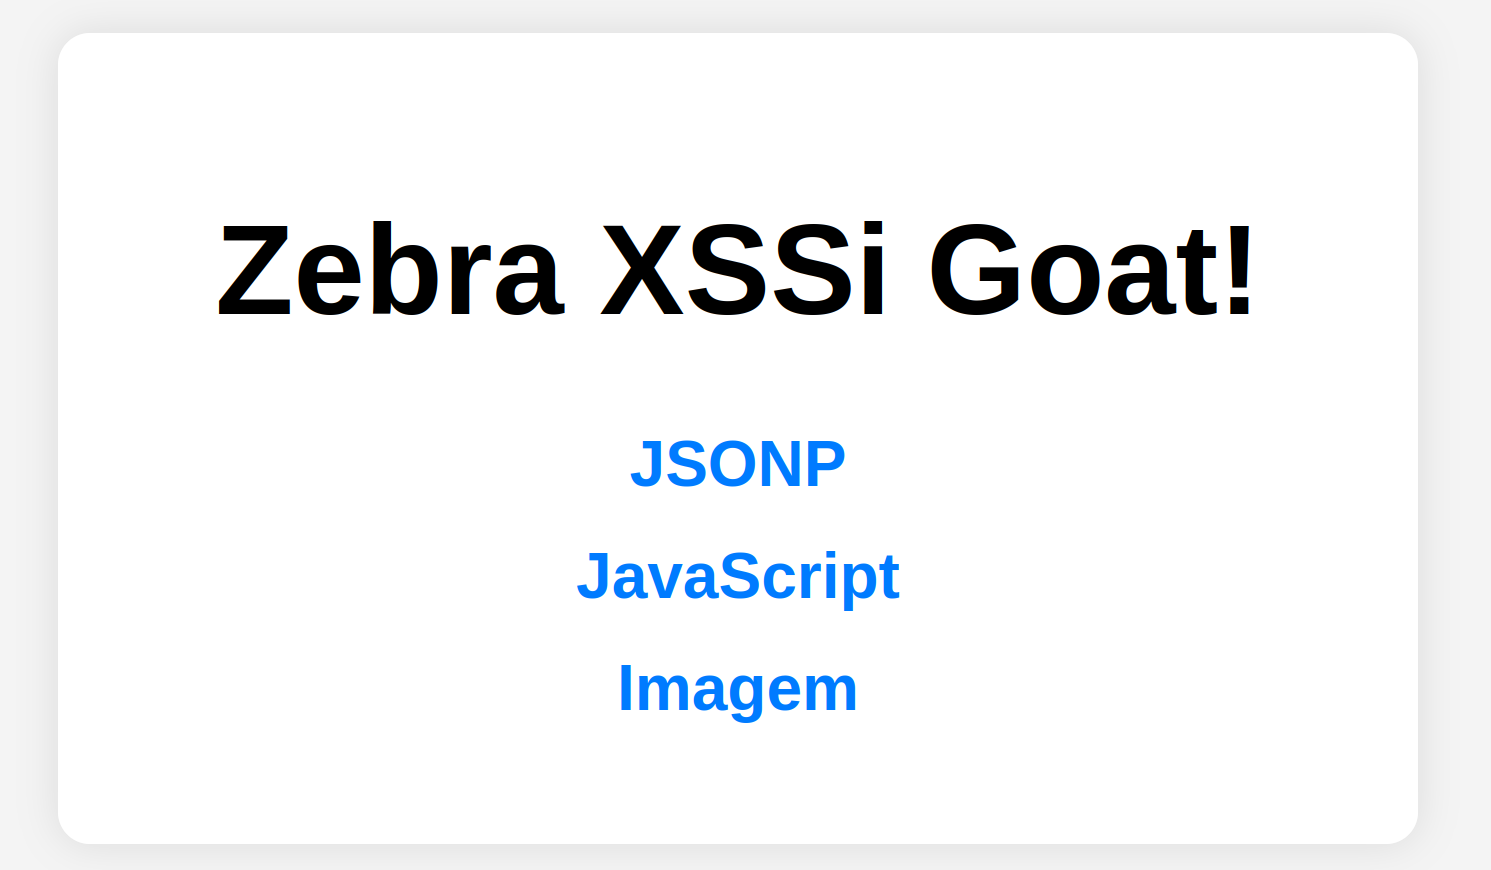Visit the Imagem demo page
Image resolution: width=1491 pixels, height=870 pixels.
point(738,689)
